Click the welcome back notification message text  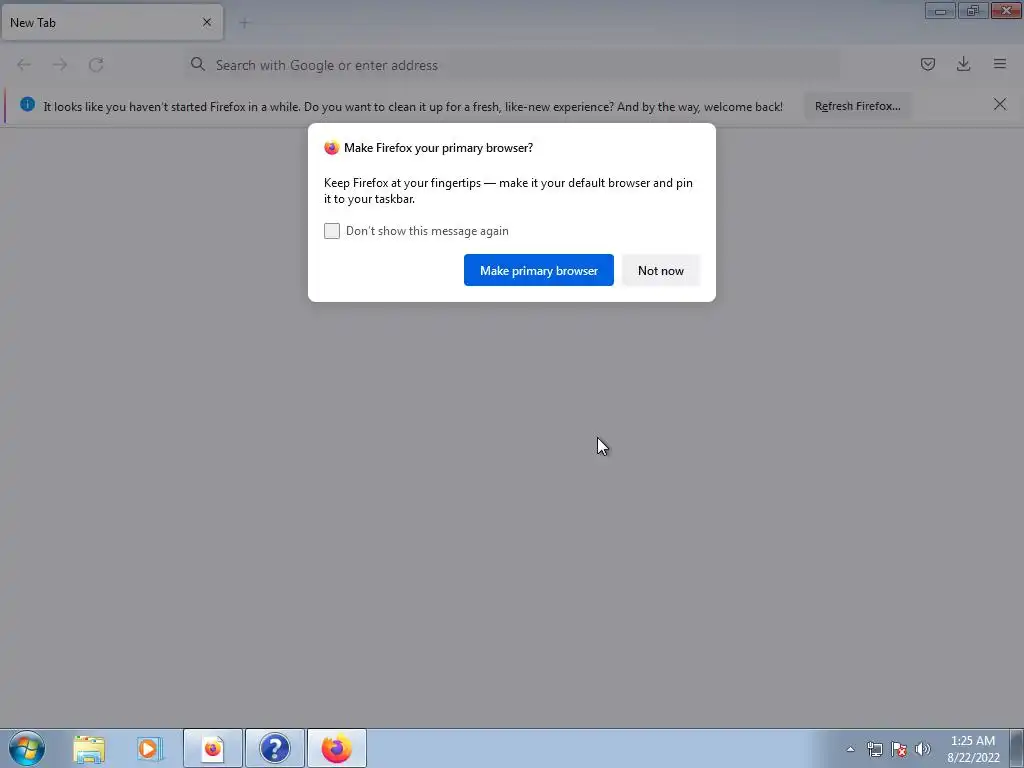(x=413, y=106)
